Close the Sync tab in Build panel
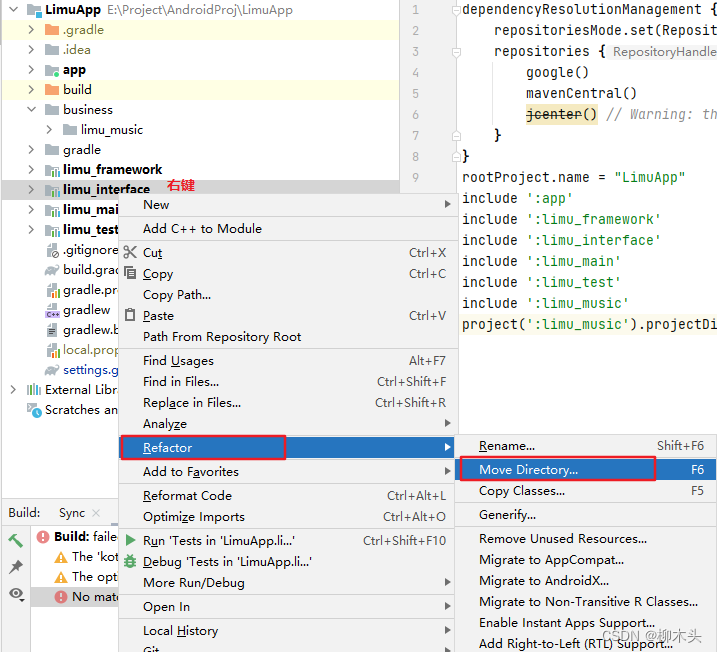717x652 pixels. point(96,513)
